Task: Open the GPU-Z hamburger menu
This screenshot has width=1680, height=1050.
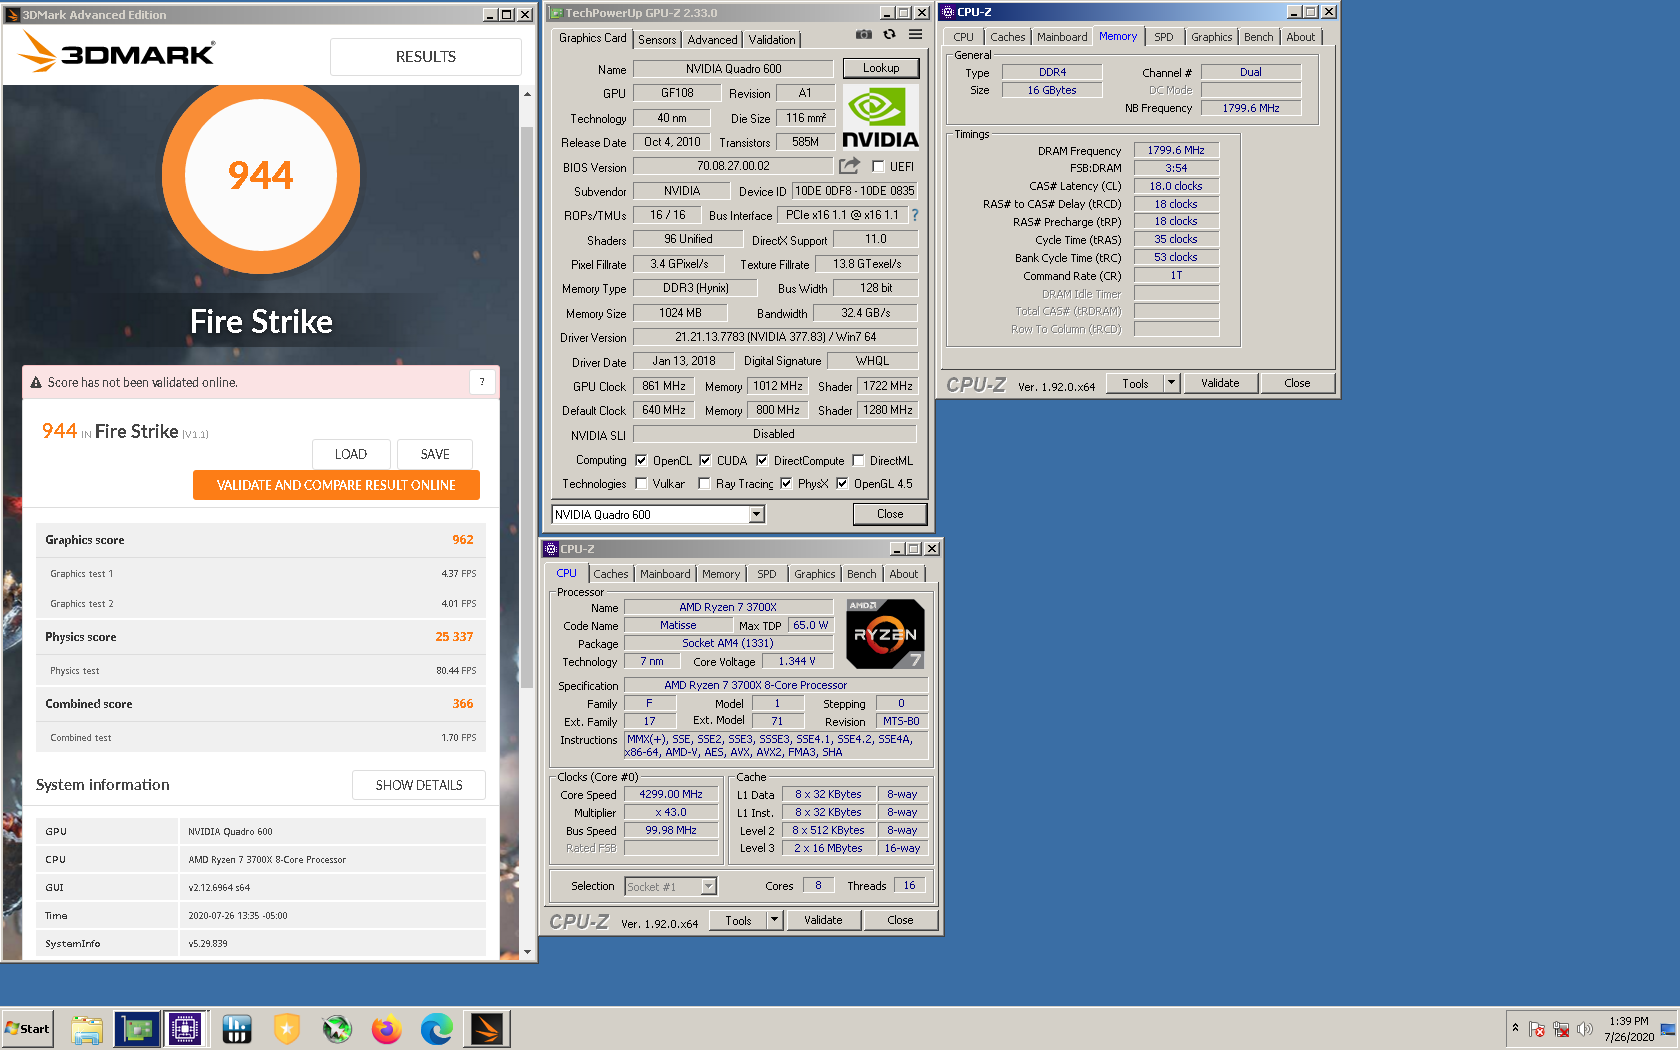Action: (915, 35)
